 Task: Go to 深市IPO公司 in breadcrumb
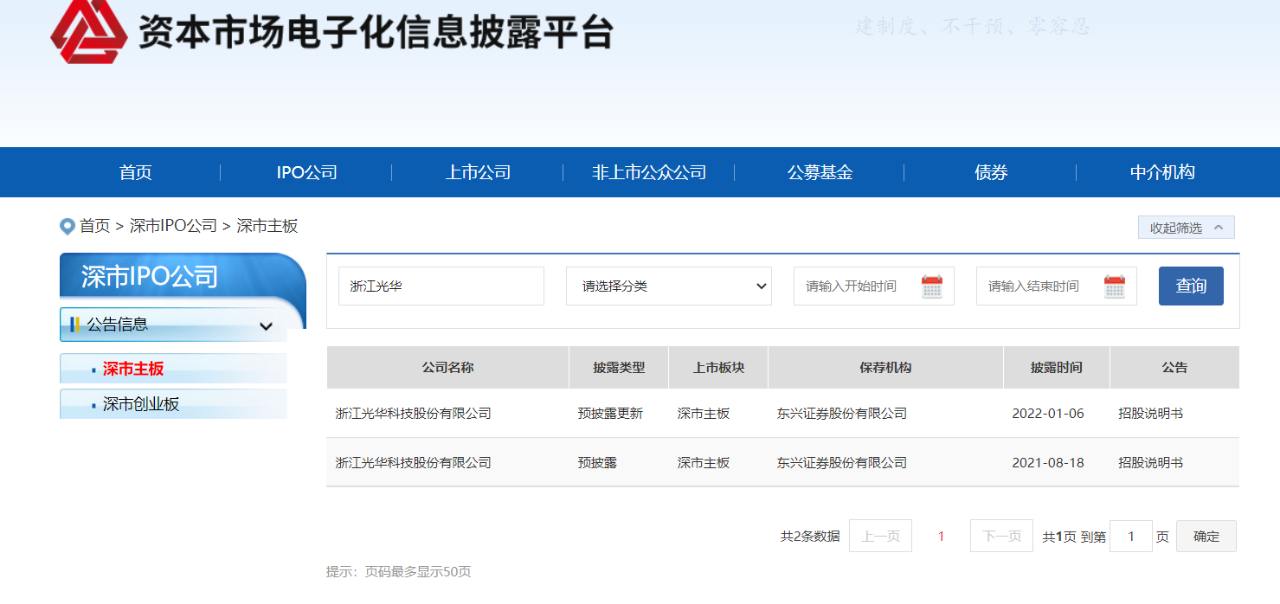(x=173, y=226)
